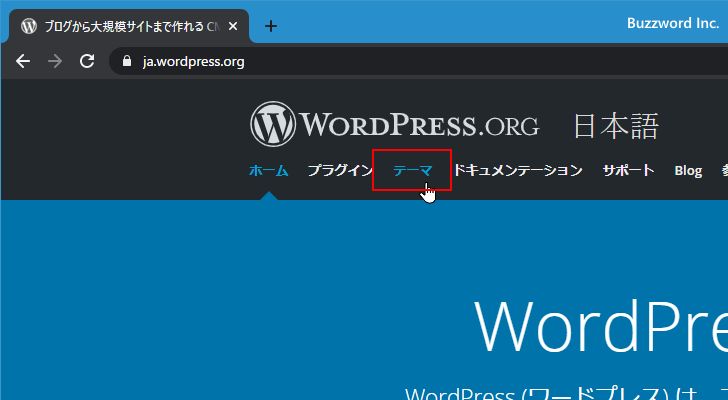
Task: Click the WordPress favicon on the tab
Action: pos(29,26)
